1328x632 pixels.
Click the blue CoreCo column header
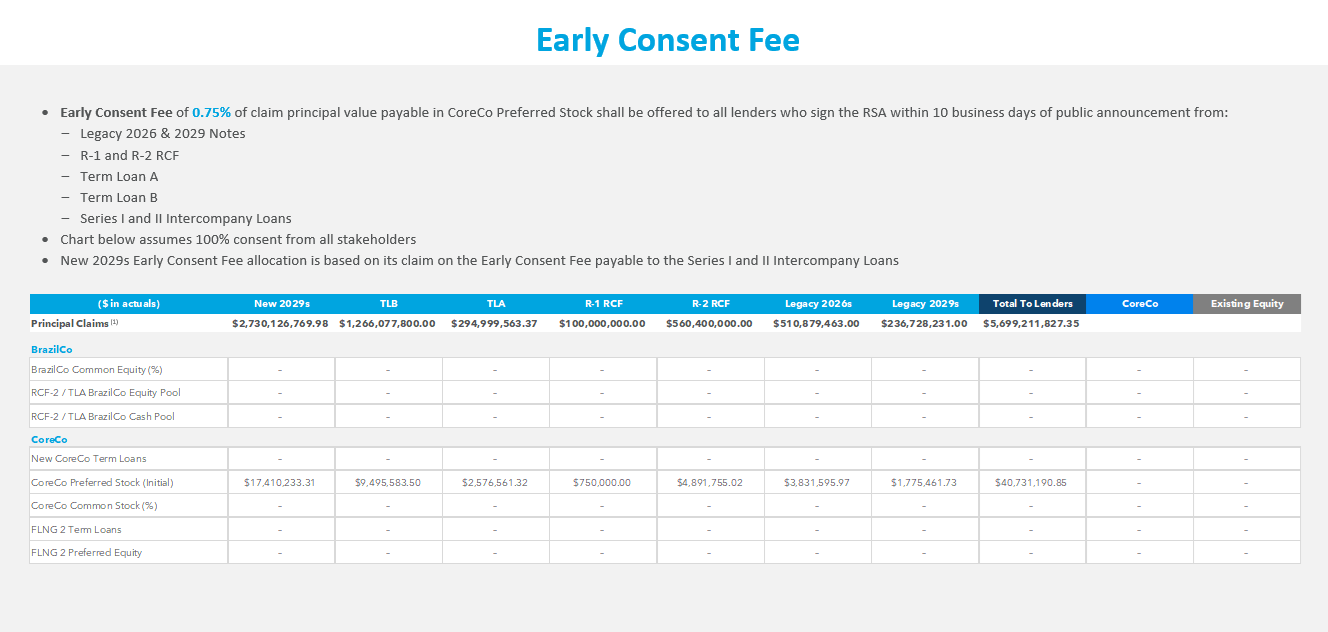(1139, 304)
